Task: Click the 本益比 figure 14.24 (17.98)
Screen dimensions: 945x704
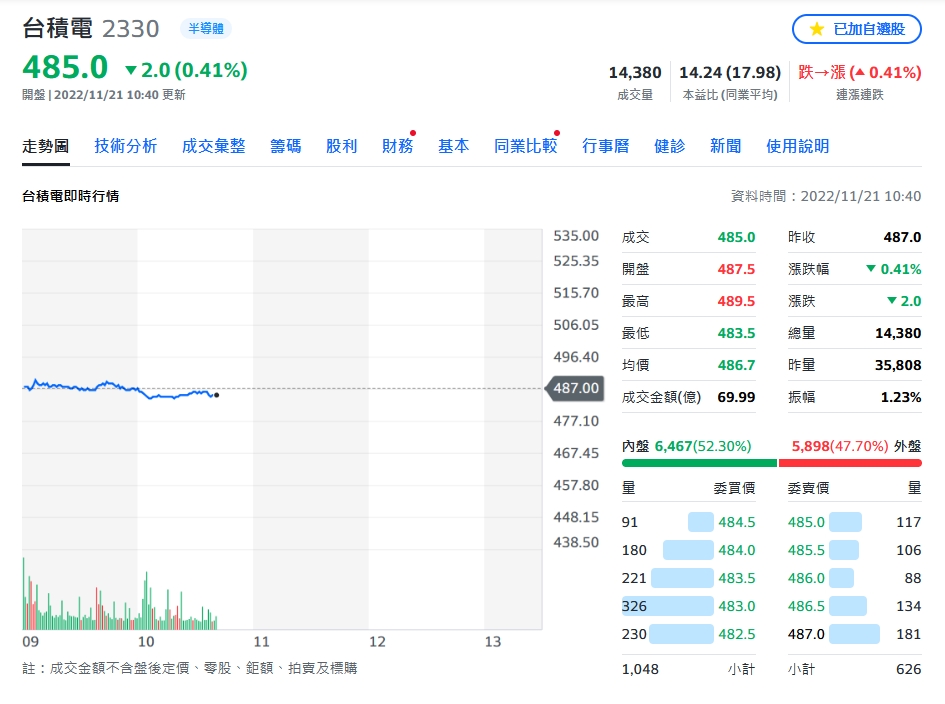Action: pyautogui.click(x=730, y=73)
